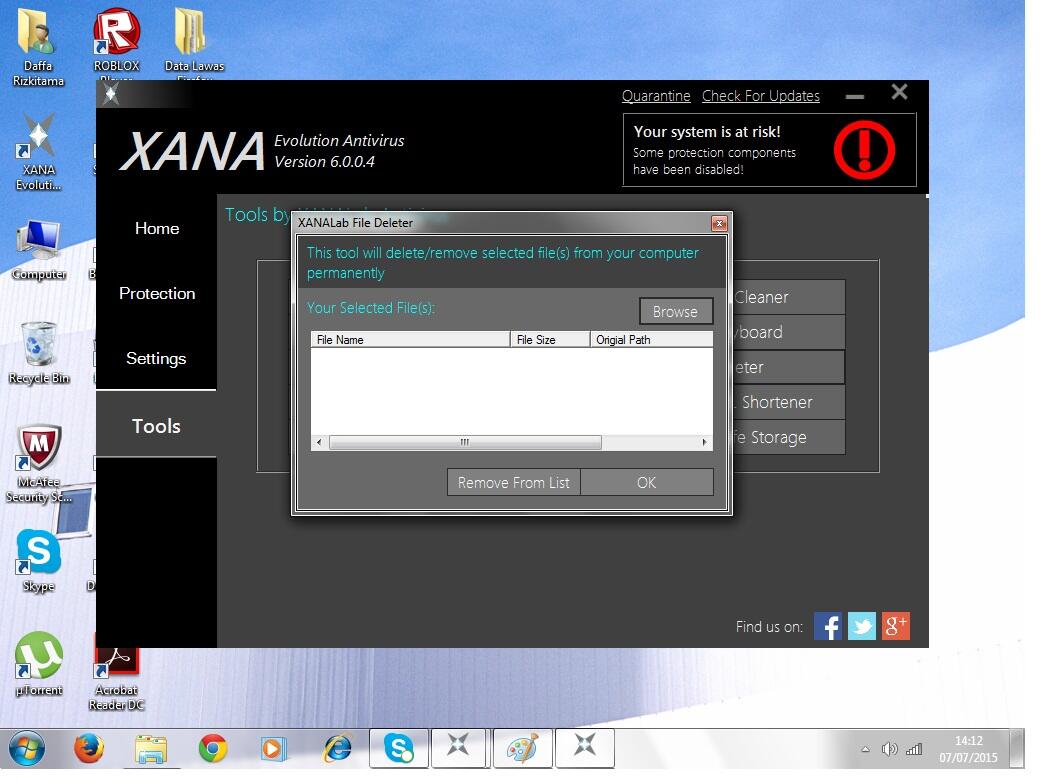1040x780 pixels.
Task: Click the horizontal scrollbar thumb in file list
Action: point(465,442)
